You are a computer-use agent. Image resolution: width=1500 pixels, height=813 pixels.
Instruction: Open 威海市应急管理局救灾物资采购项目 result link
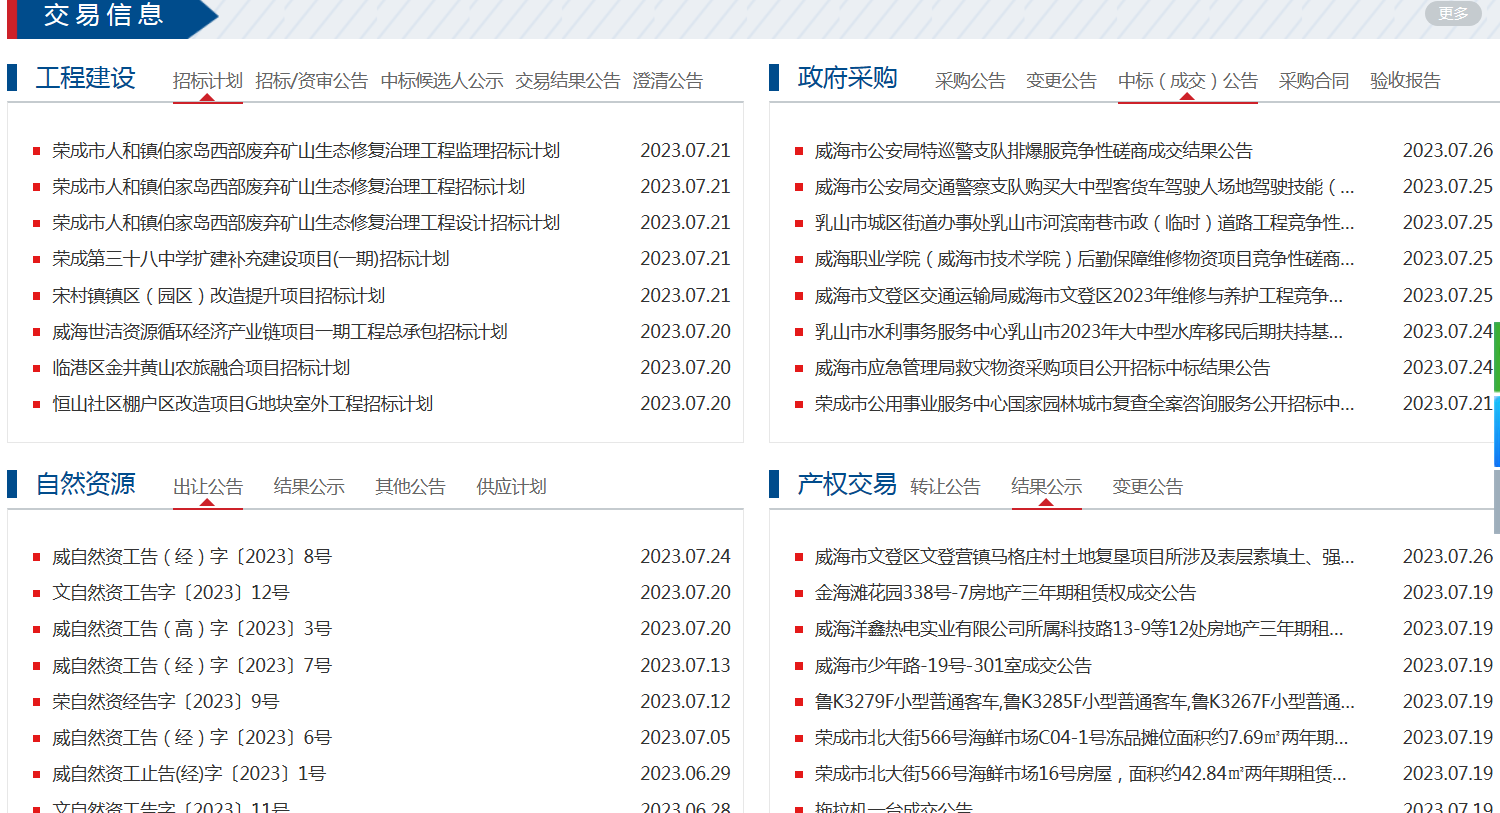[1042, 368]
